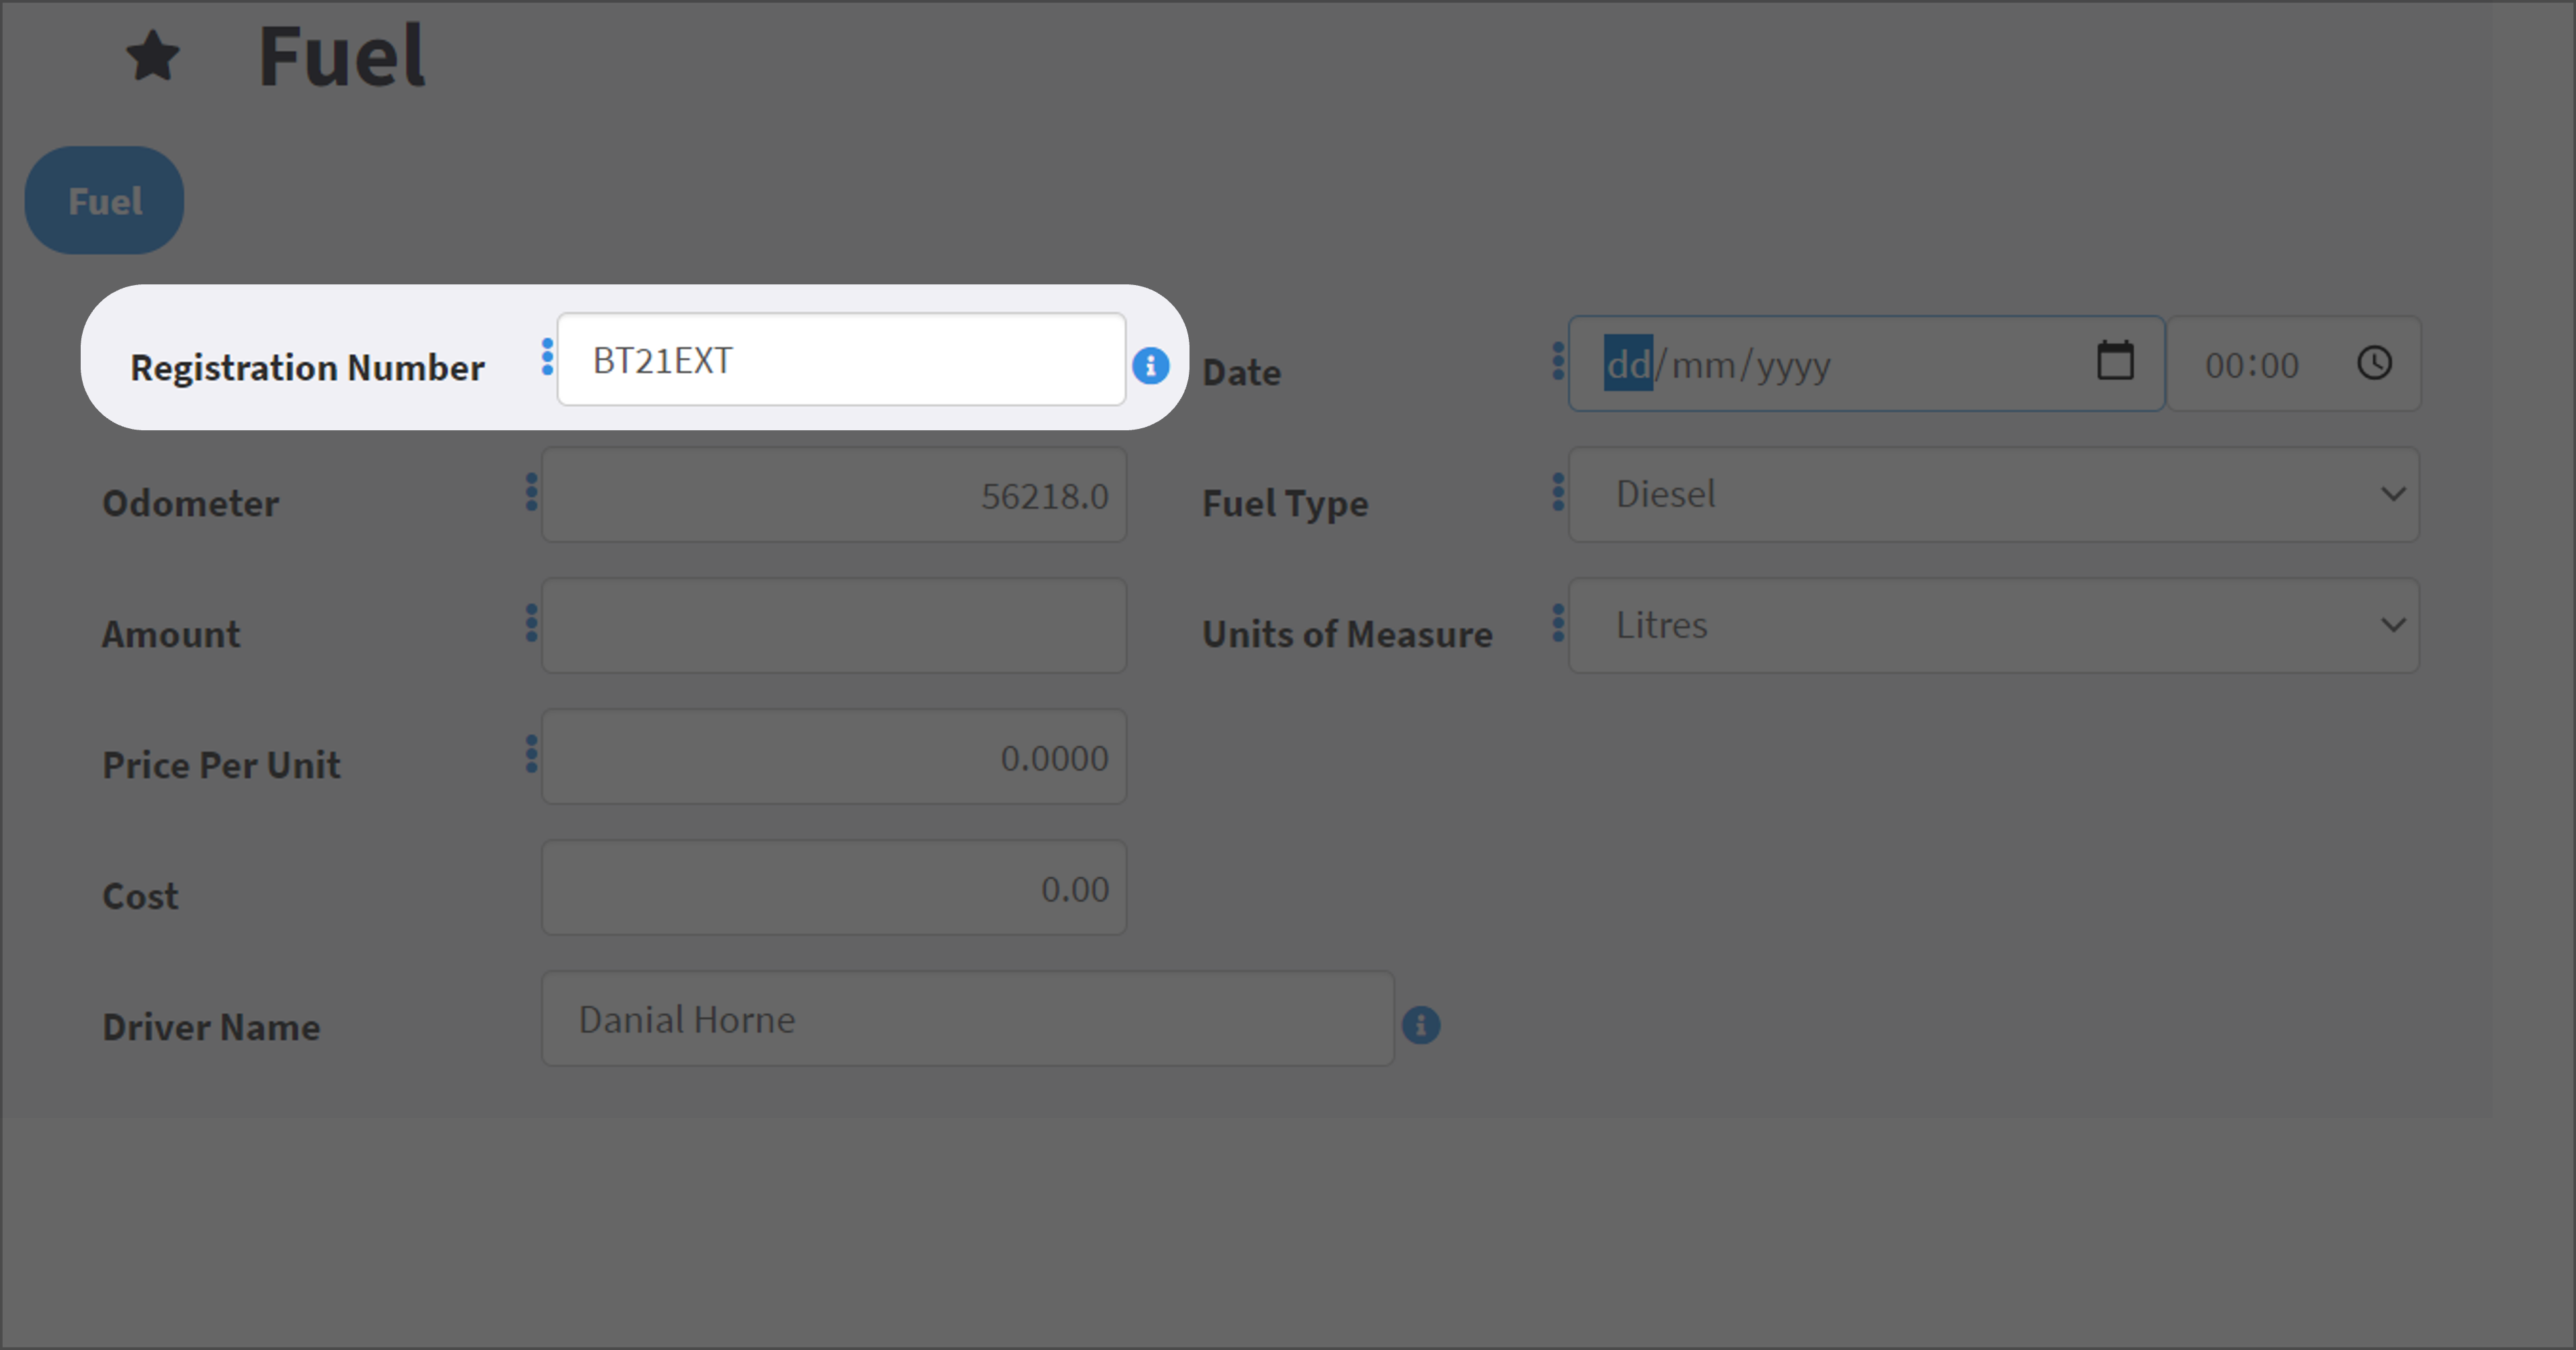Expand the Units of Measure Litres dropdown
This screenshot has height=1350, width=2576.
click(1994, 626)
